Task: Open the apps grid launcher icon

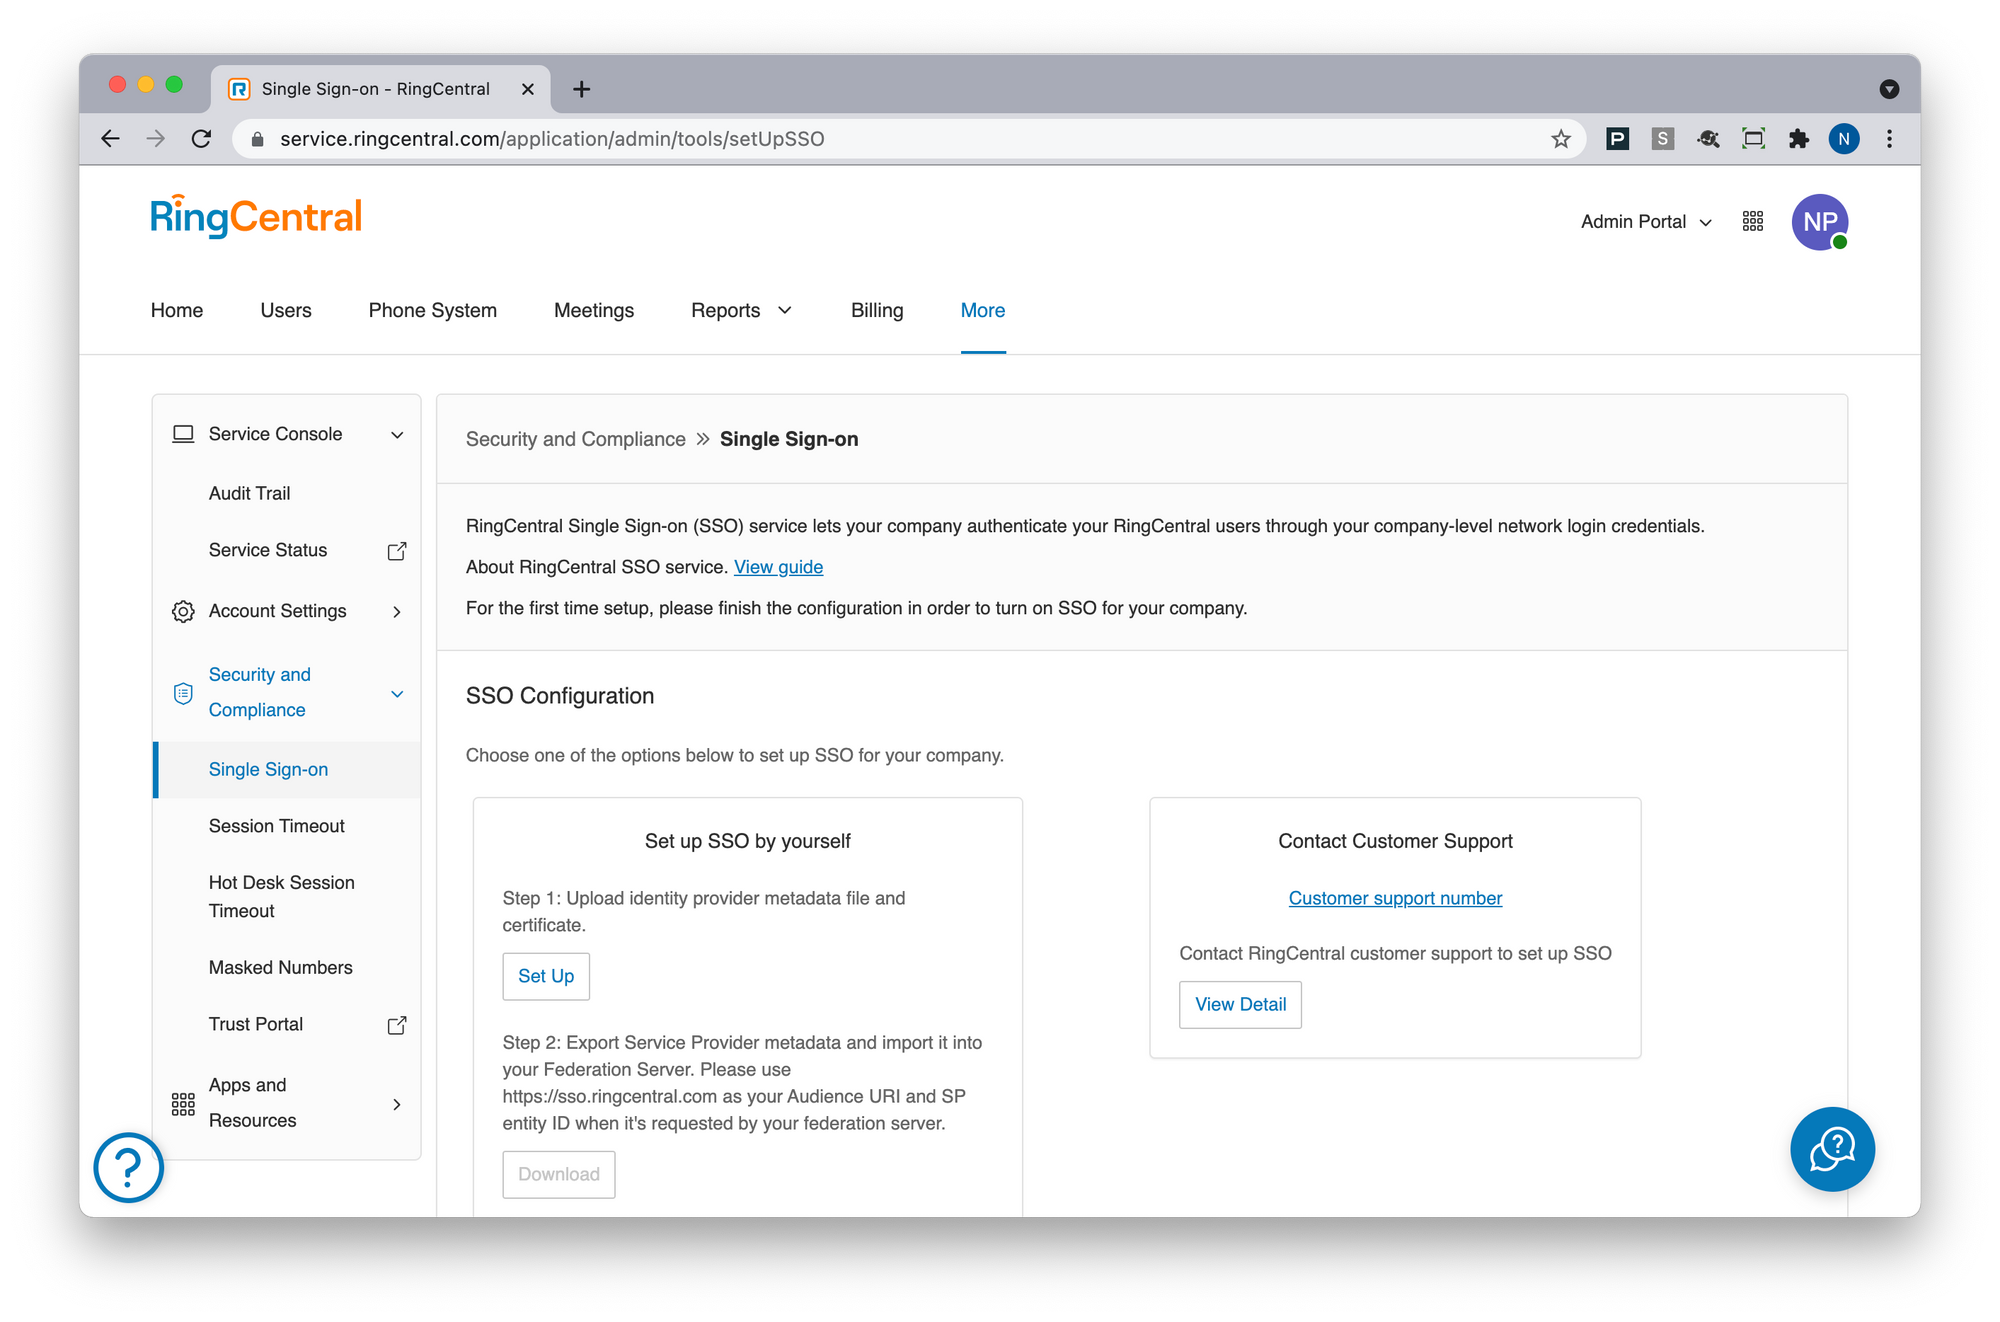Action: click(x=1753, y=221)
